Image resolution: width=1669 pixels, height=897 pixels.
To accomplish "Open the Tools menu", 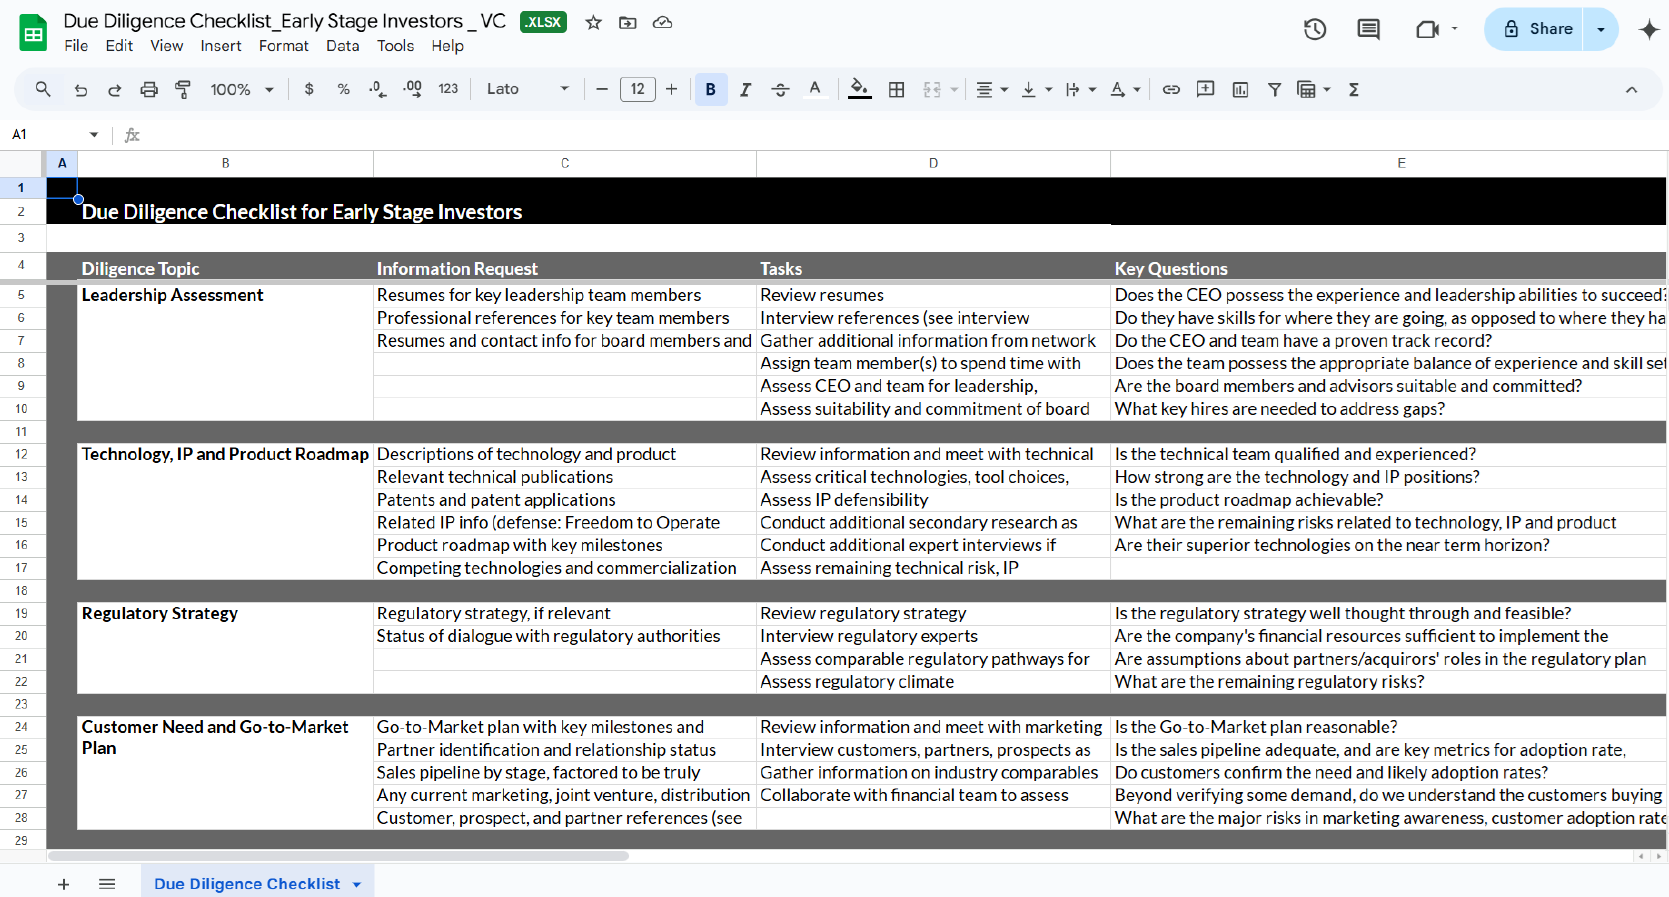I will [395, 46].
